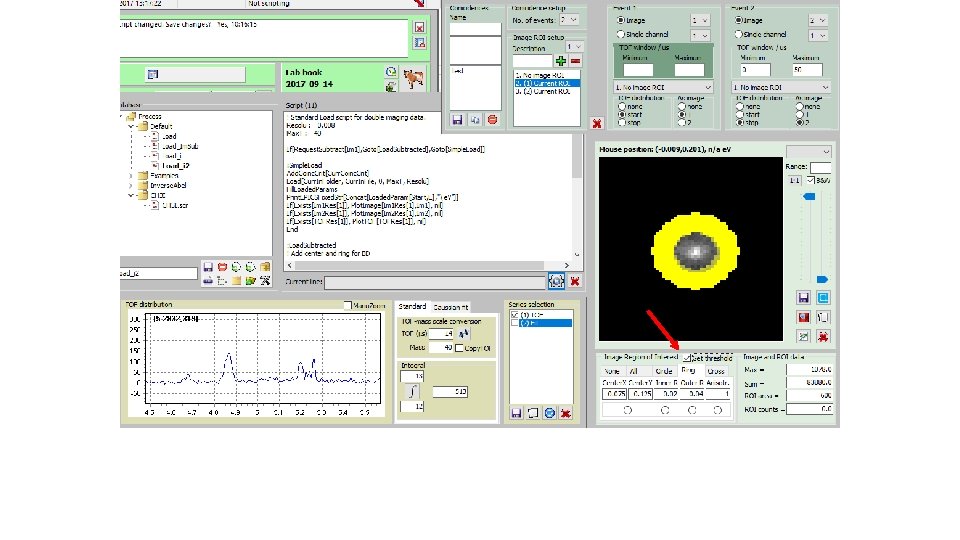Toggle the Copy to checkbox near Mass
Image resolution: width=960 pixels, height=540 pixels.
459,348
